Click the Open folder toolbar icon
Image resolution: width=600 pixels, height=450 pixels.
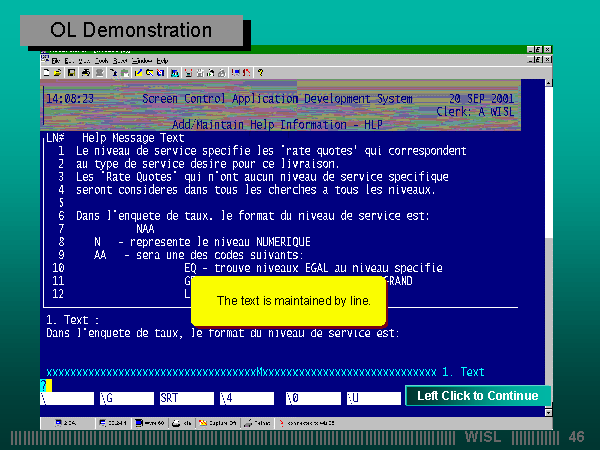(x=58, y=73)
